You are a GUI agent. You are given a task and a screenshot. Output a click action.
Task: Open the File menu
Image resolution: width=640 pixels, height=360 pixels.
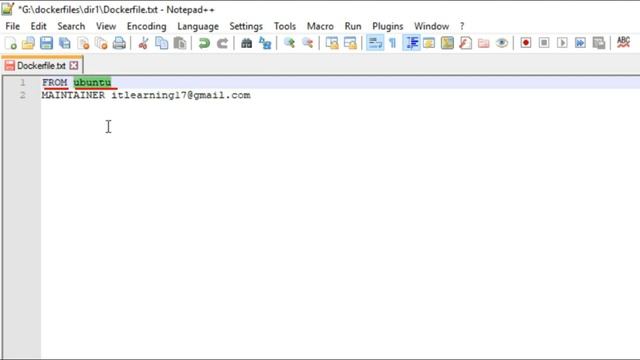pyautogui.click(x=12, y=26)
